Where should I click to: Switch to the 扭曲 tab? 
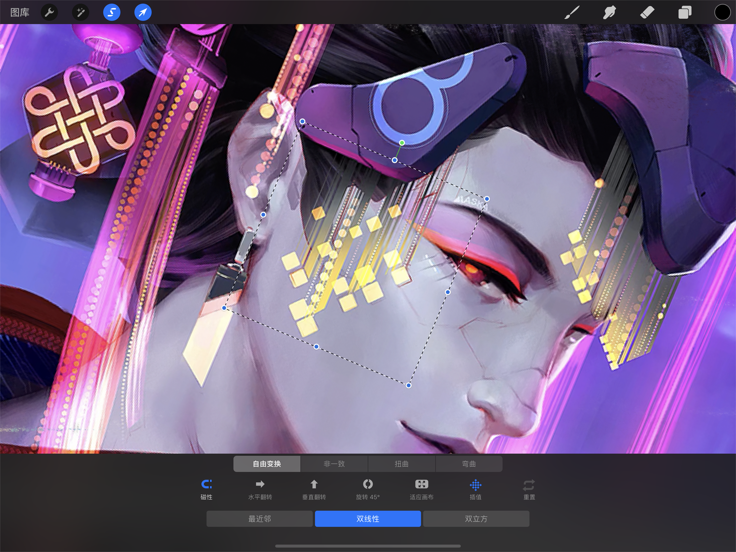pyautogui.click(x=402, y=464)
